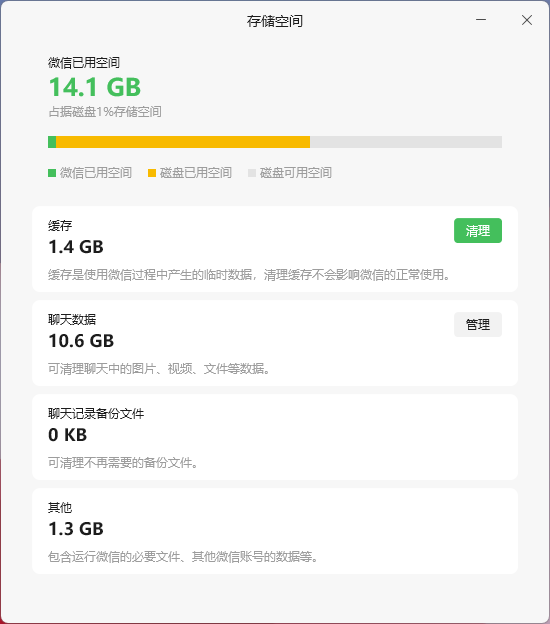Click the gray 磁盘可用空间 legend square
This screenshot has height=624, width=550.
[252, 173]
